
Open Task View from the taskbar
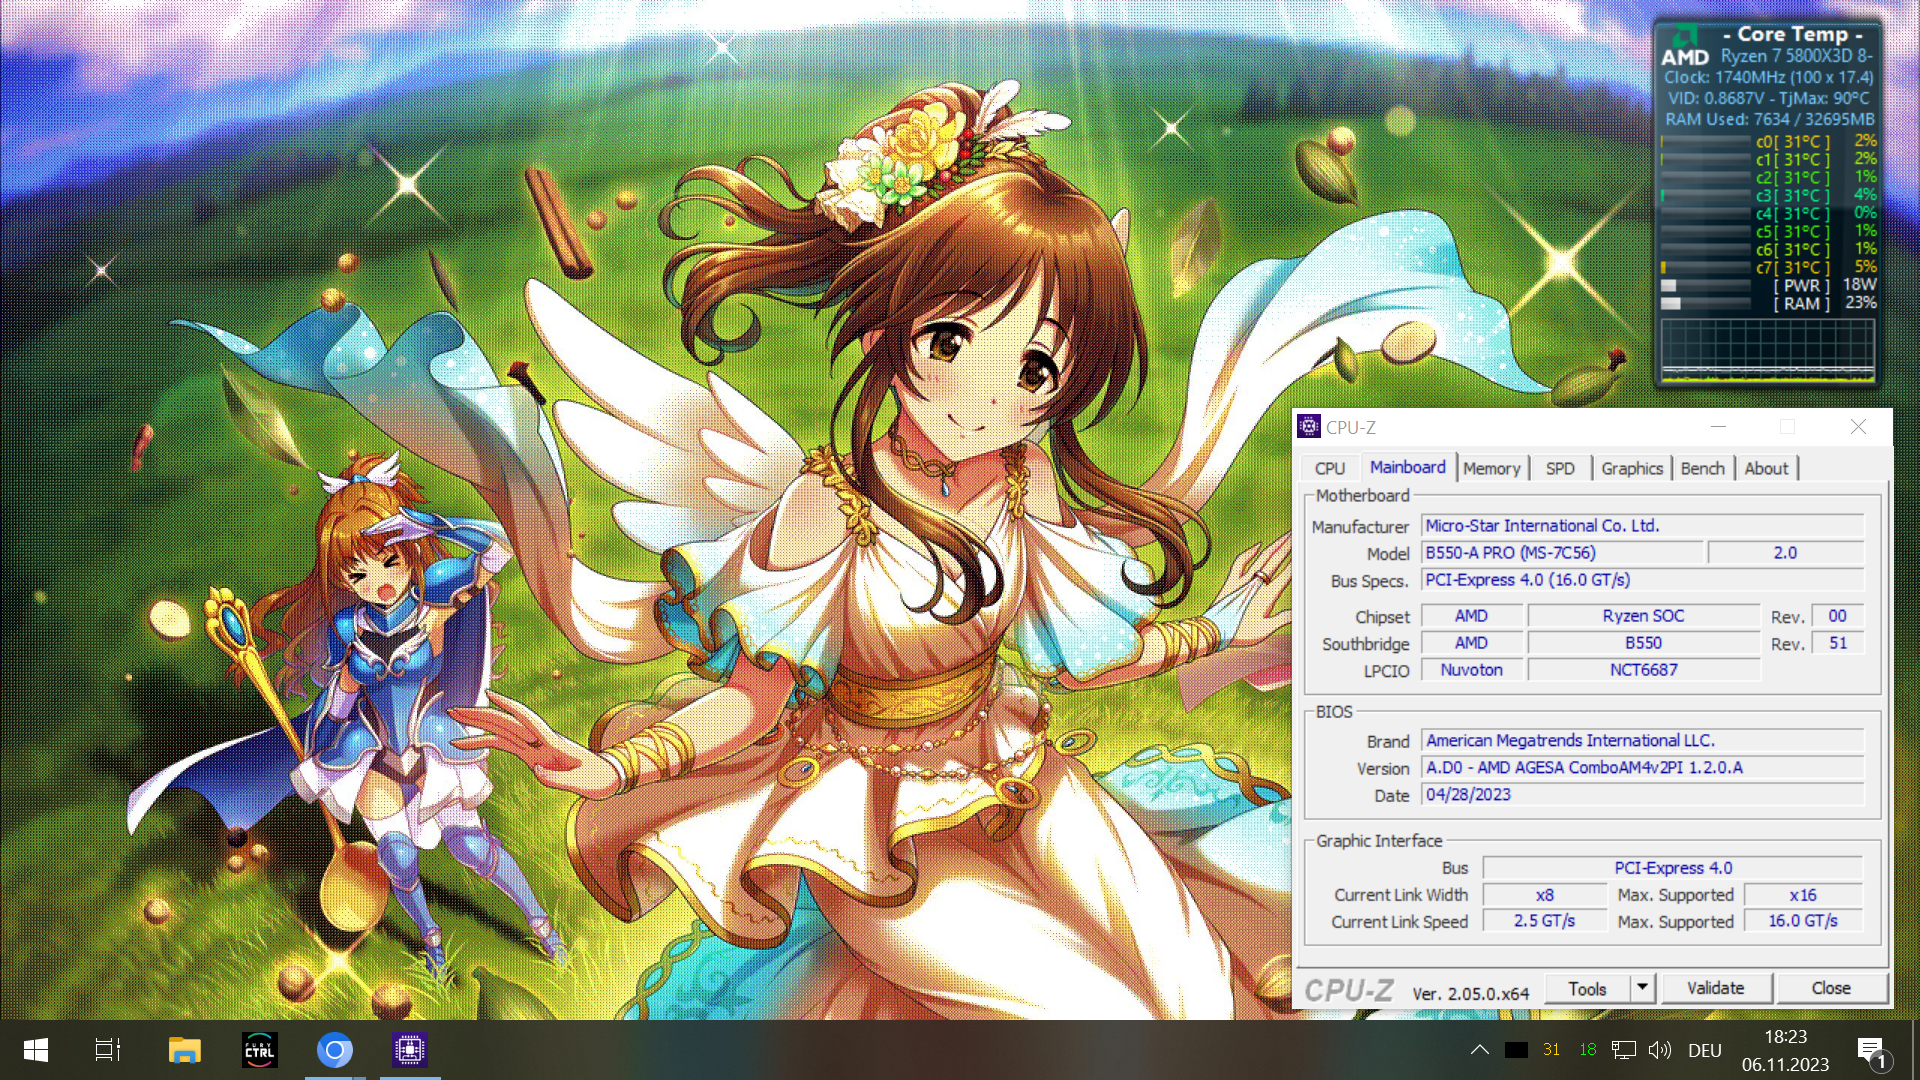tap(107, 1050)
